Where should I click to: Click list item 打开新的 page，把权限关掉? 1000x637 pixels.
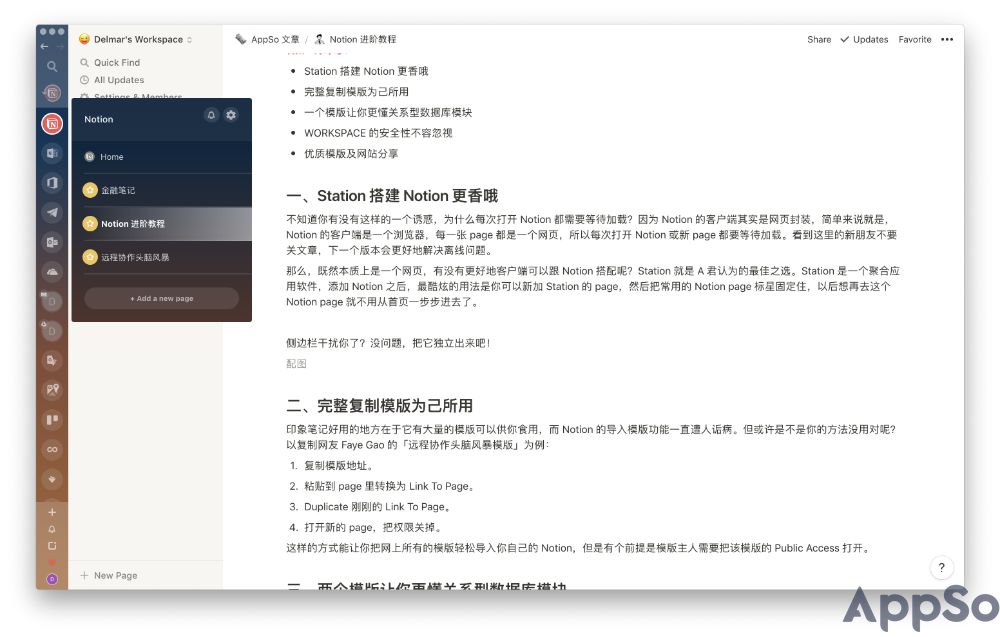point(373,527)
